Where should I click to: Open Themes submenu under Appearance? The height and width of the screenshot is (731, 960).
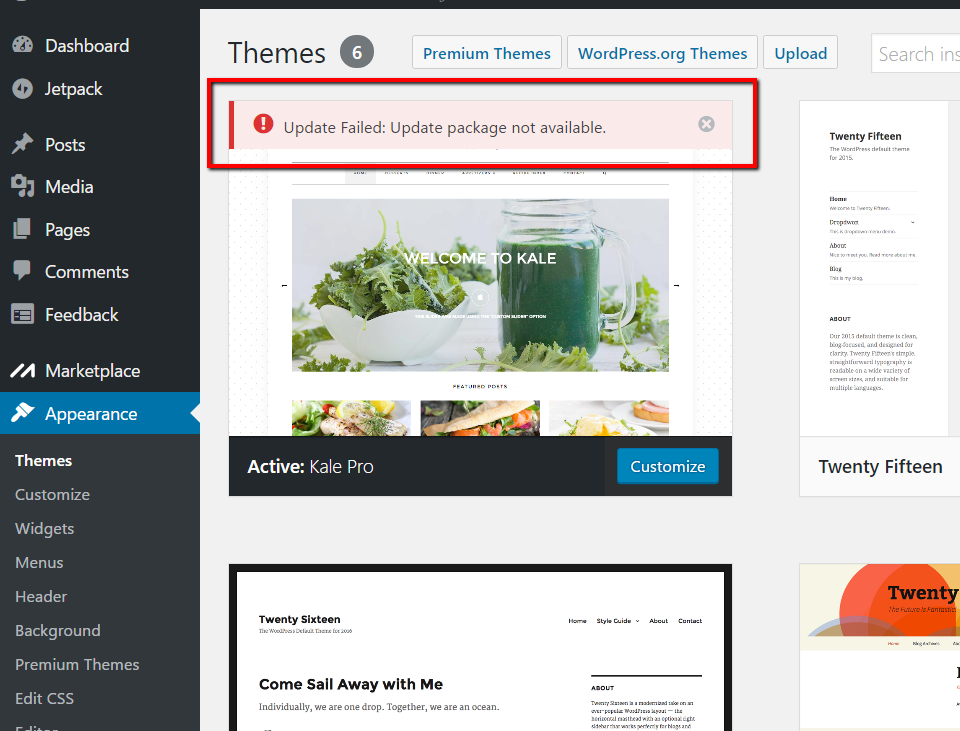43,460
